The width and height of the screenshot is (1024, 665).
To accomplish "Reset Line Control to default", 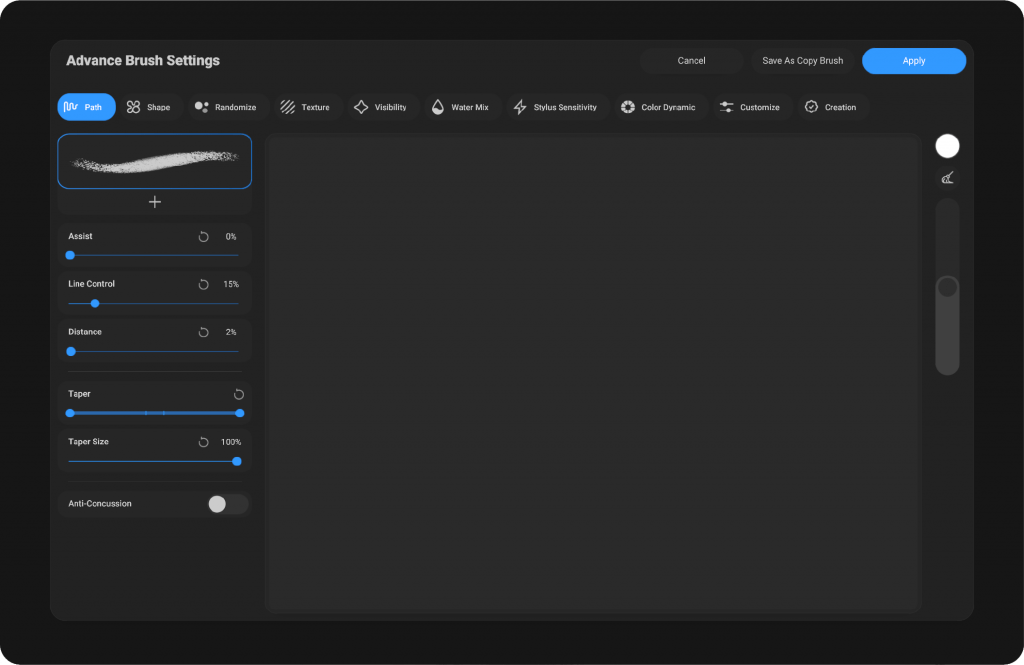I will (204, 285).
